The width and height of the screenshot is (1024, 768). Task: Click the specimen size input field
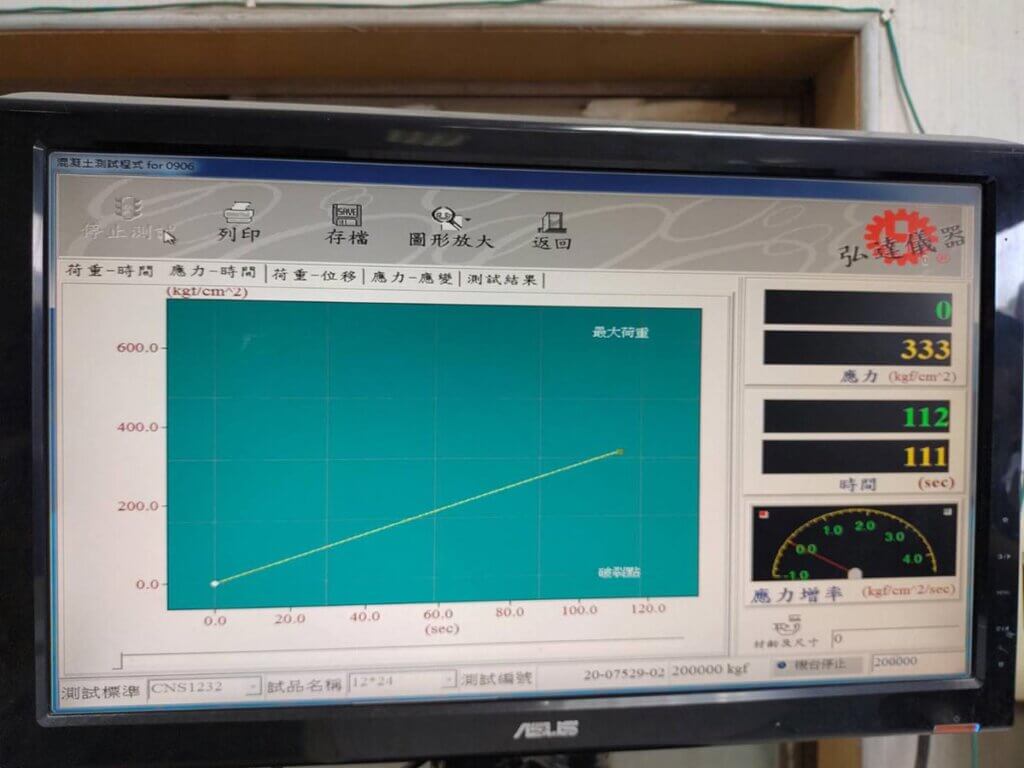tap(893, 638)
